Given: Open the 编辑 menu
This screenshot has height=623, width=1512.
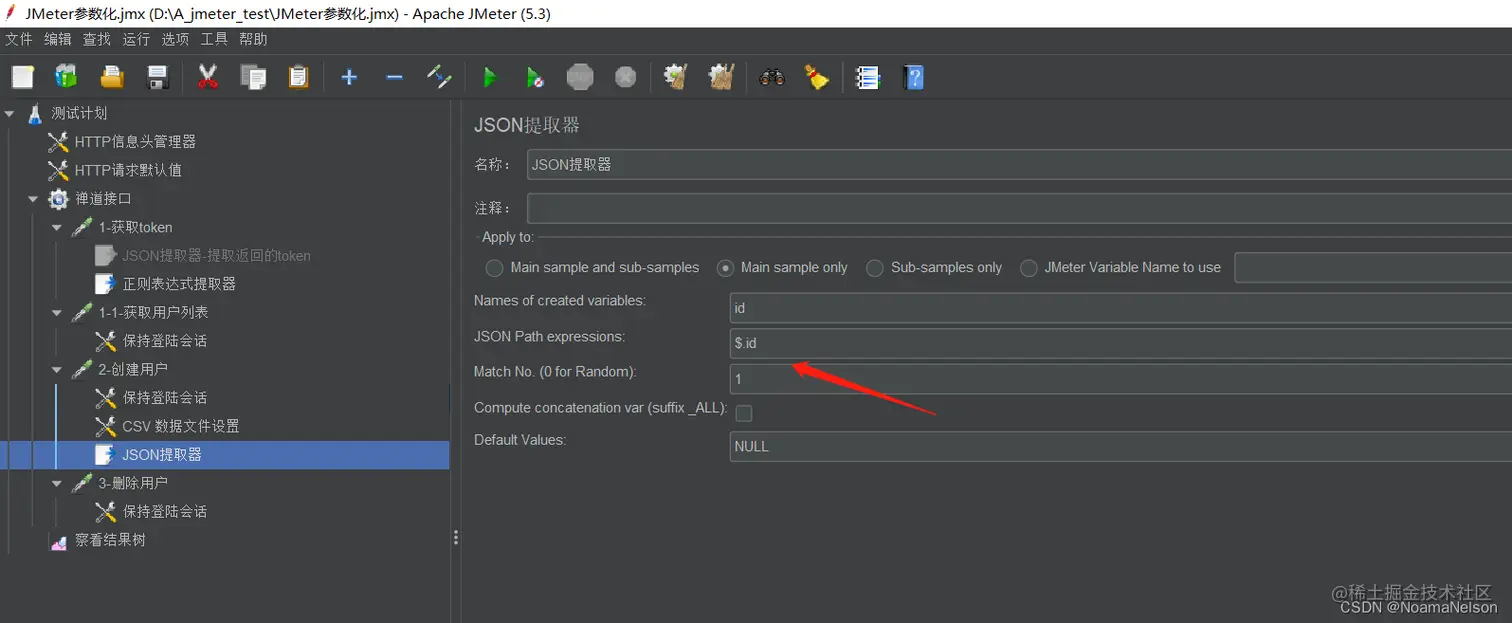Looking at the screenshot, I should click(x=58, y=39).
